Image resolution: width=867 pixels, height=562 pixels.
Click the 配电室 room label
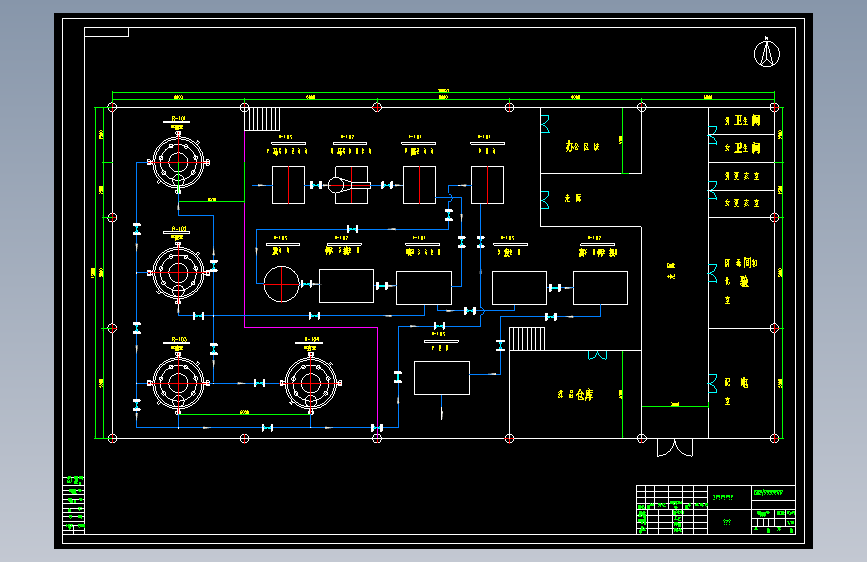pyautogui.click(x=737, y=391)
